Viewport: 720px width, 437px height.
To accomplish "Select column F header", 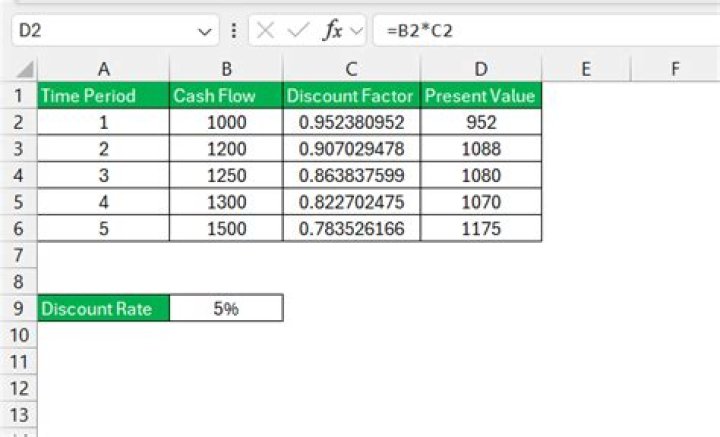I will 675,69.
